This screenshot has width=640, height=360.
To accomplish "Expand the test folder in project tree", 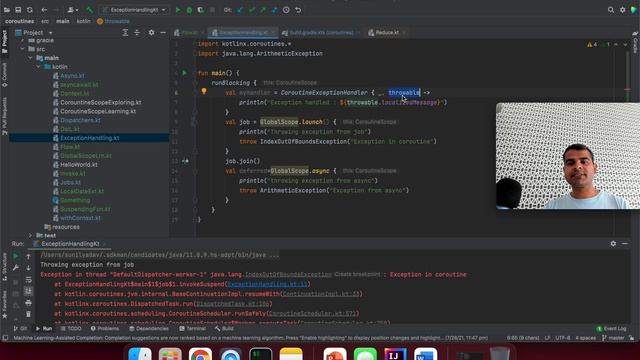I will (31, 236).
